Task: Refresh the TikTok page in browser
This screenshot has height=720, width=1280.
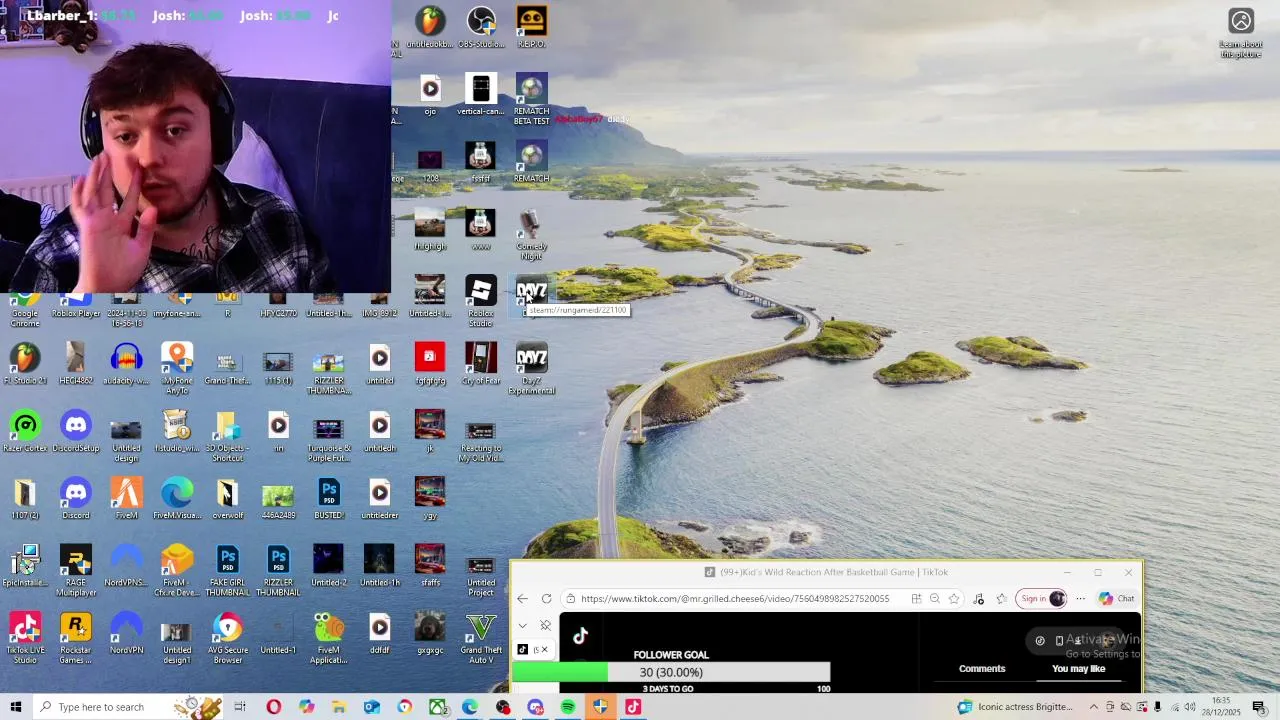Action: coord(546,599)
